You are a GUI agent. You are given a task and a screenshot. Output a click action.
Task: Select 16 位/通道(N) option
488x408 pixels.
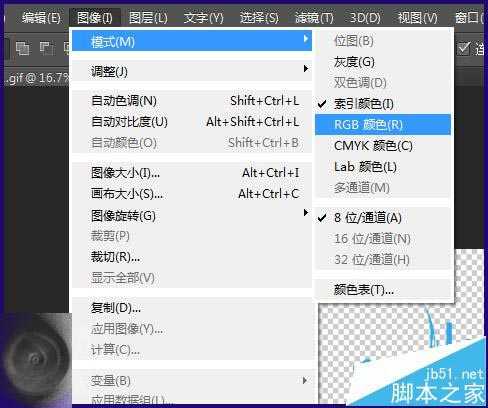[383, 238]
